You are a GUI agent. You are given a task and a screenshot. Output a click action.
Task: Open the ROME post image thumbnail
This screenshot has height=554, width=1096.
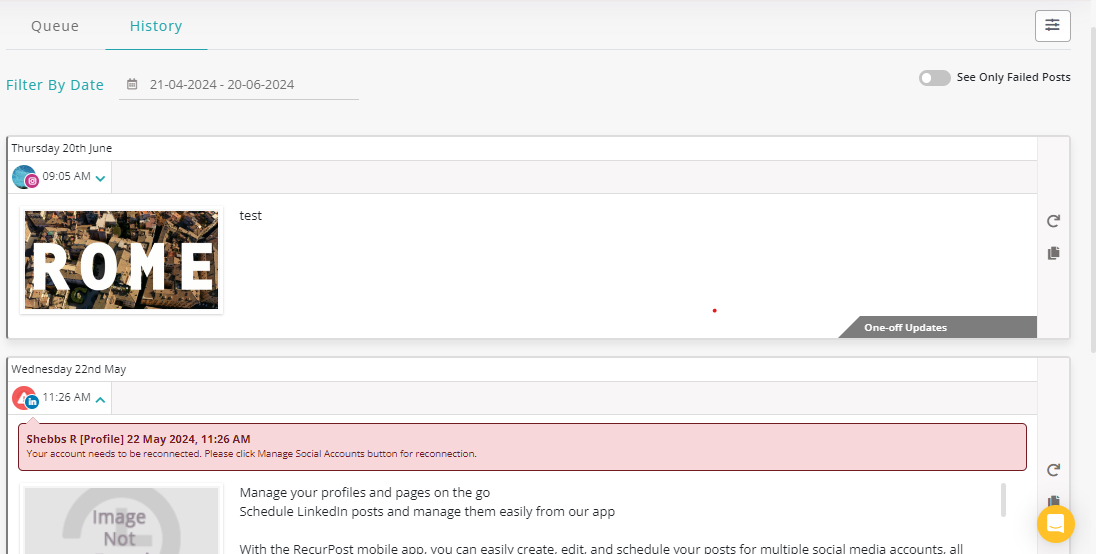[x=122, y=260]
